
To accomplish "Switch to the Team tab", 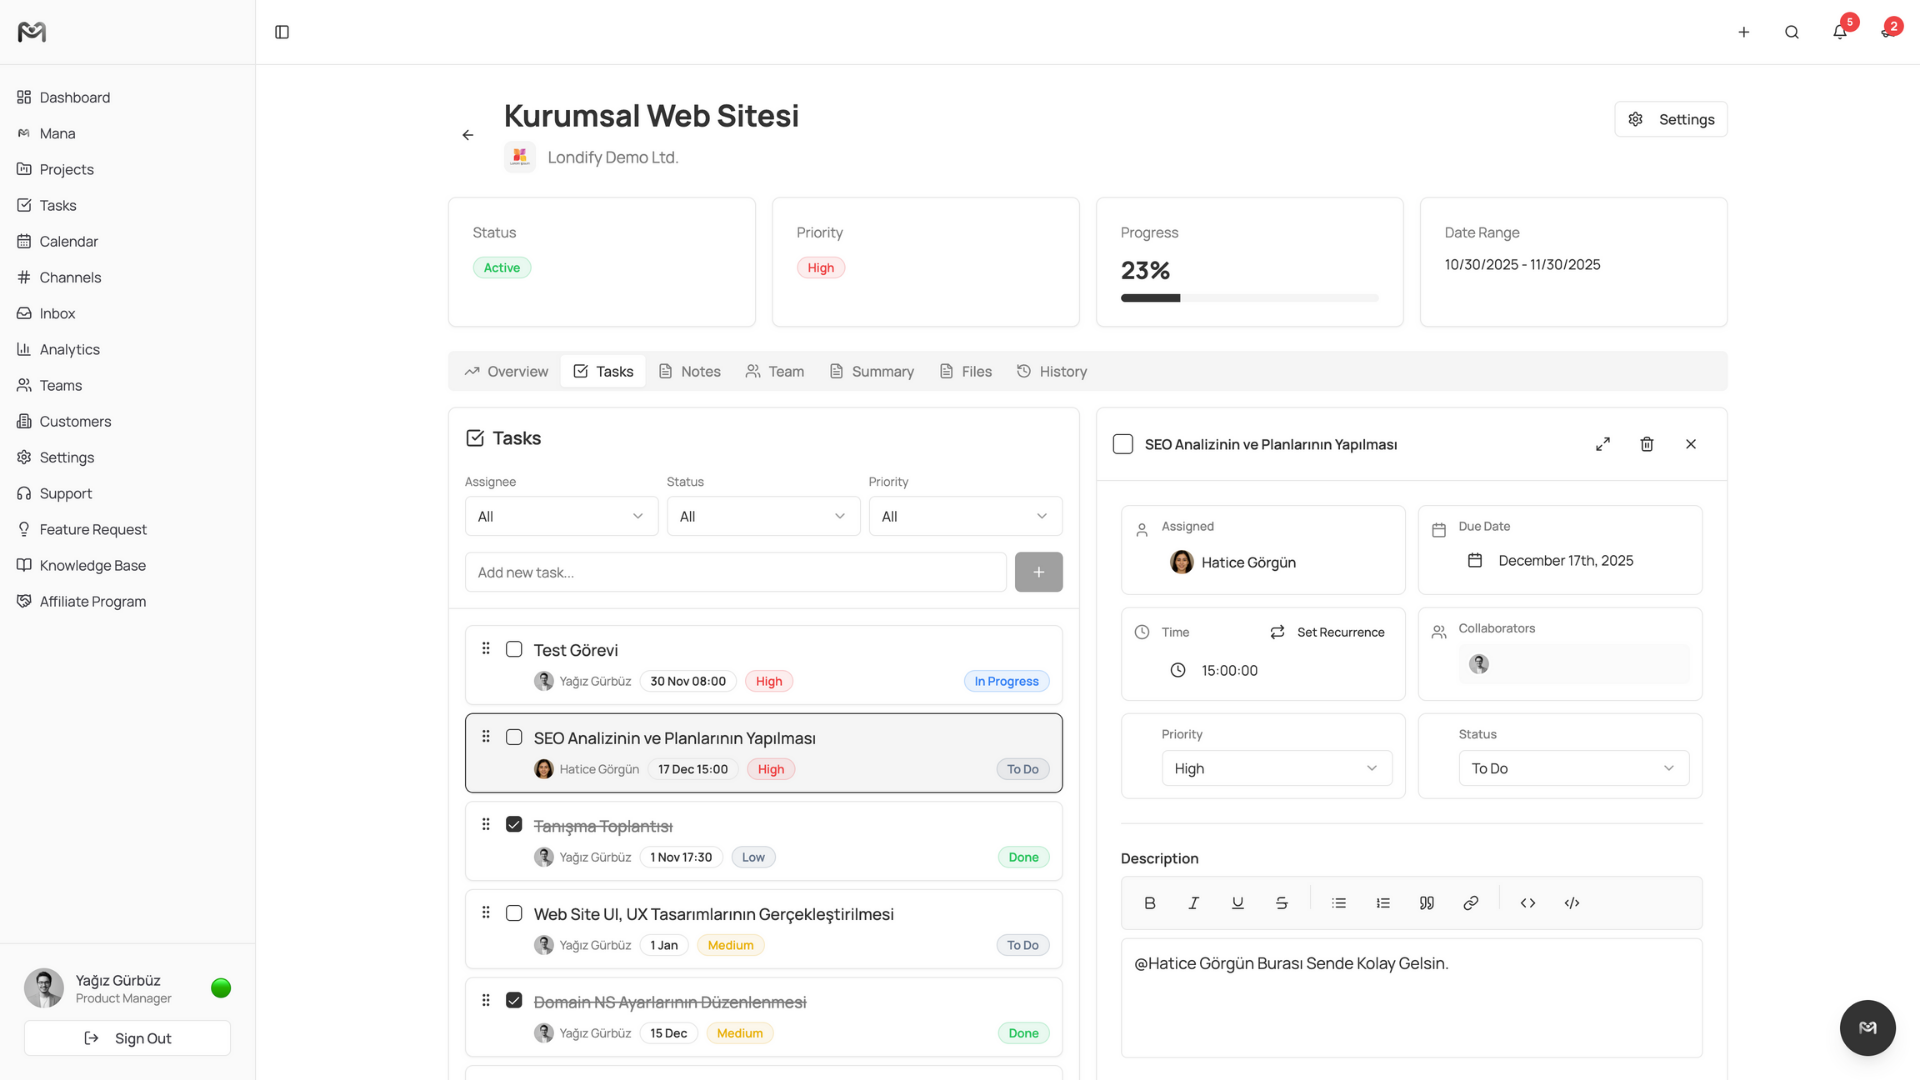I will [x=775, y=371].
